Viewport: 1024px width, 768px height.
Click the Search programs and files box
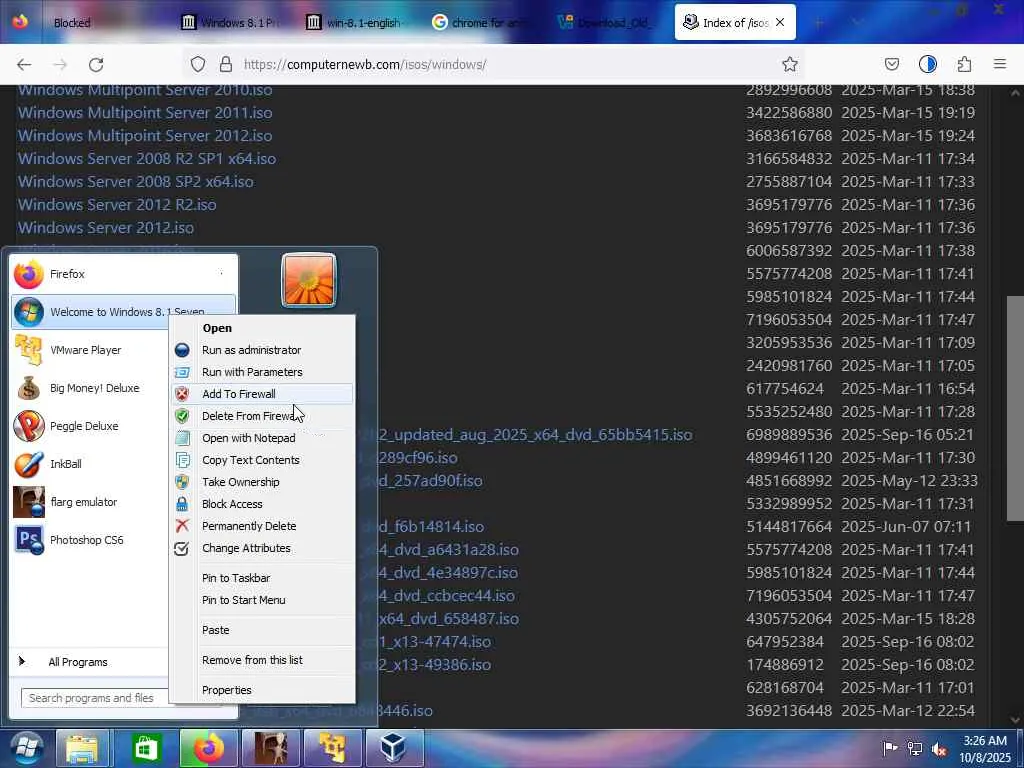[x=95, y=698]
